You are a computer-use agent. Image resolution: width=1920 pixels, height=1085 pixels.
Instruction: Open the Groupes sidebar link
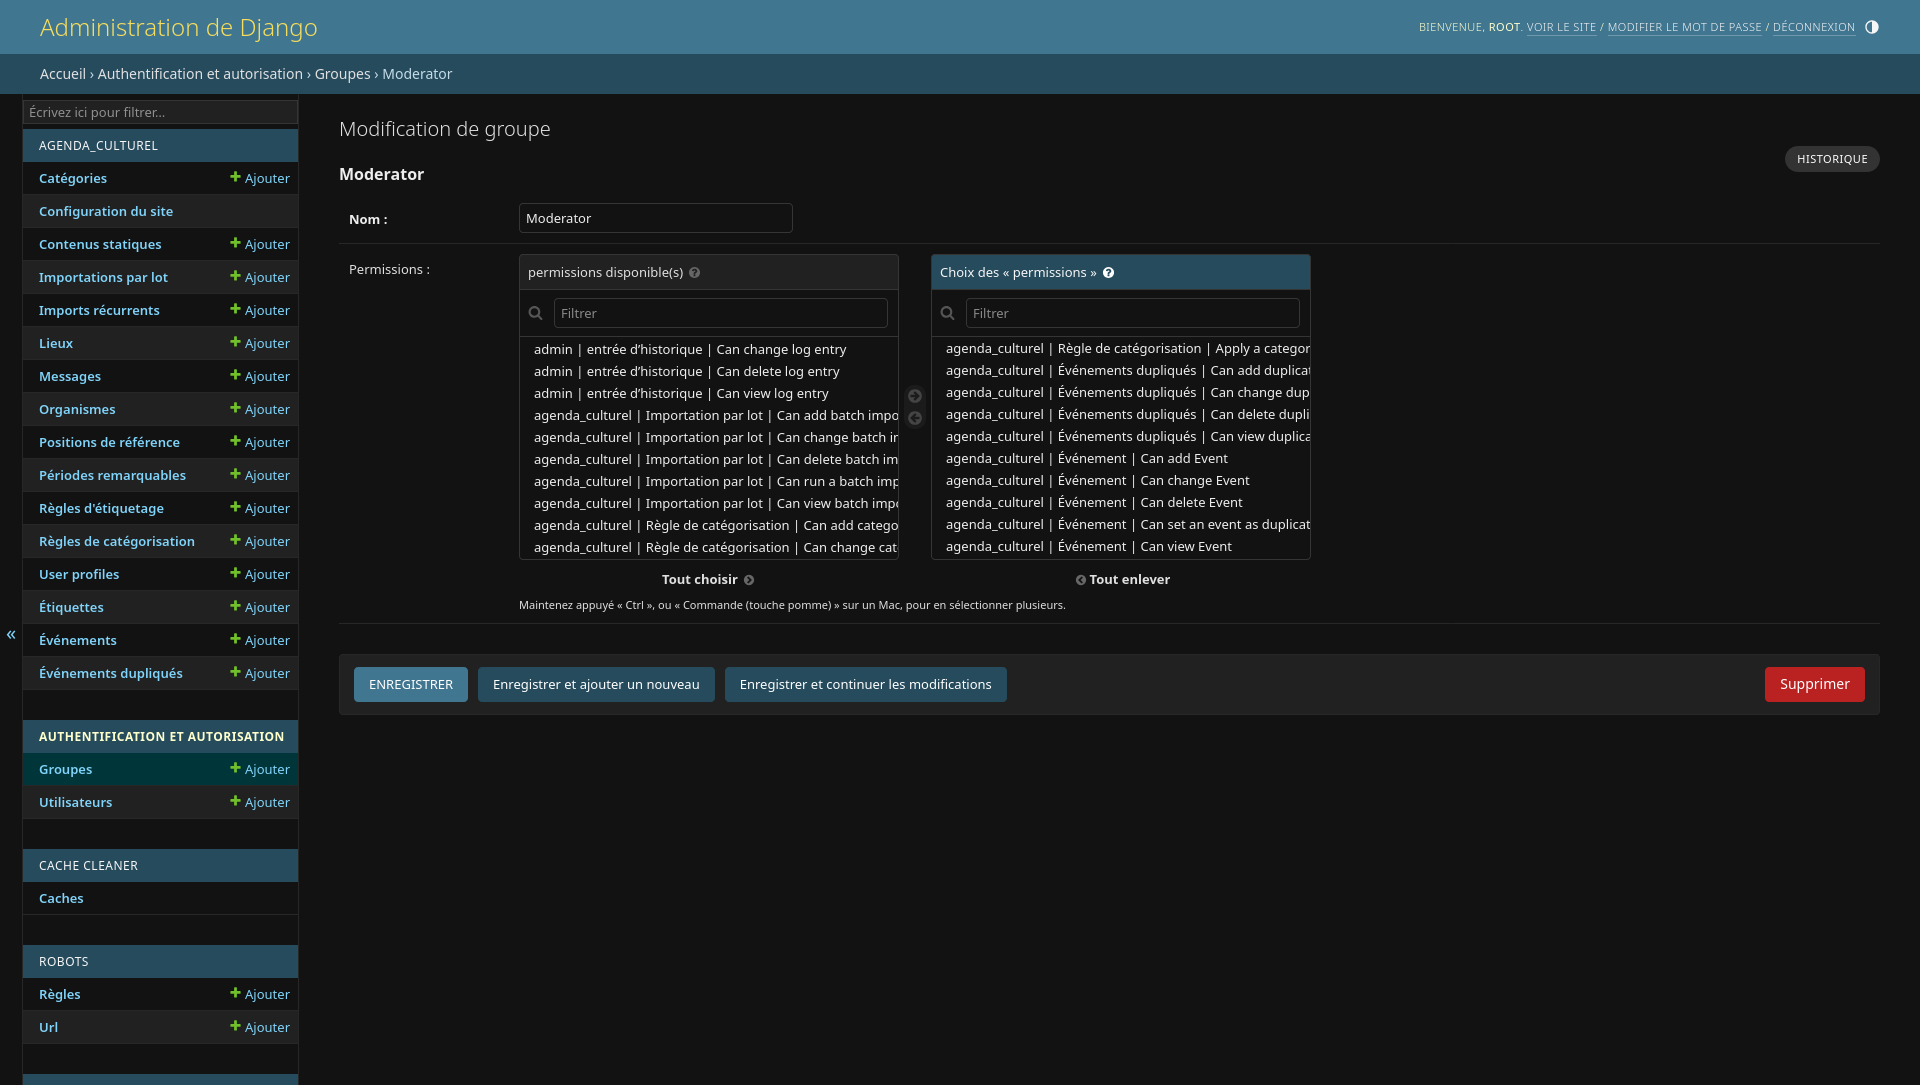[x=66, y=769]
